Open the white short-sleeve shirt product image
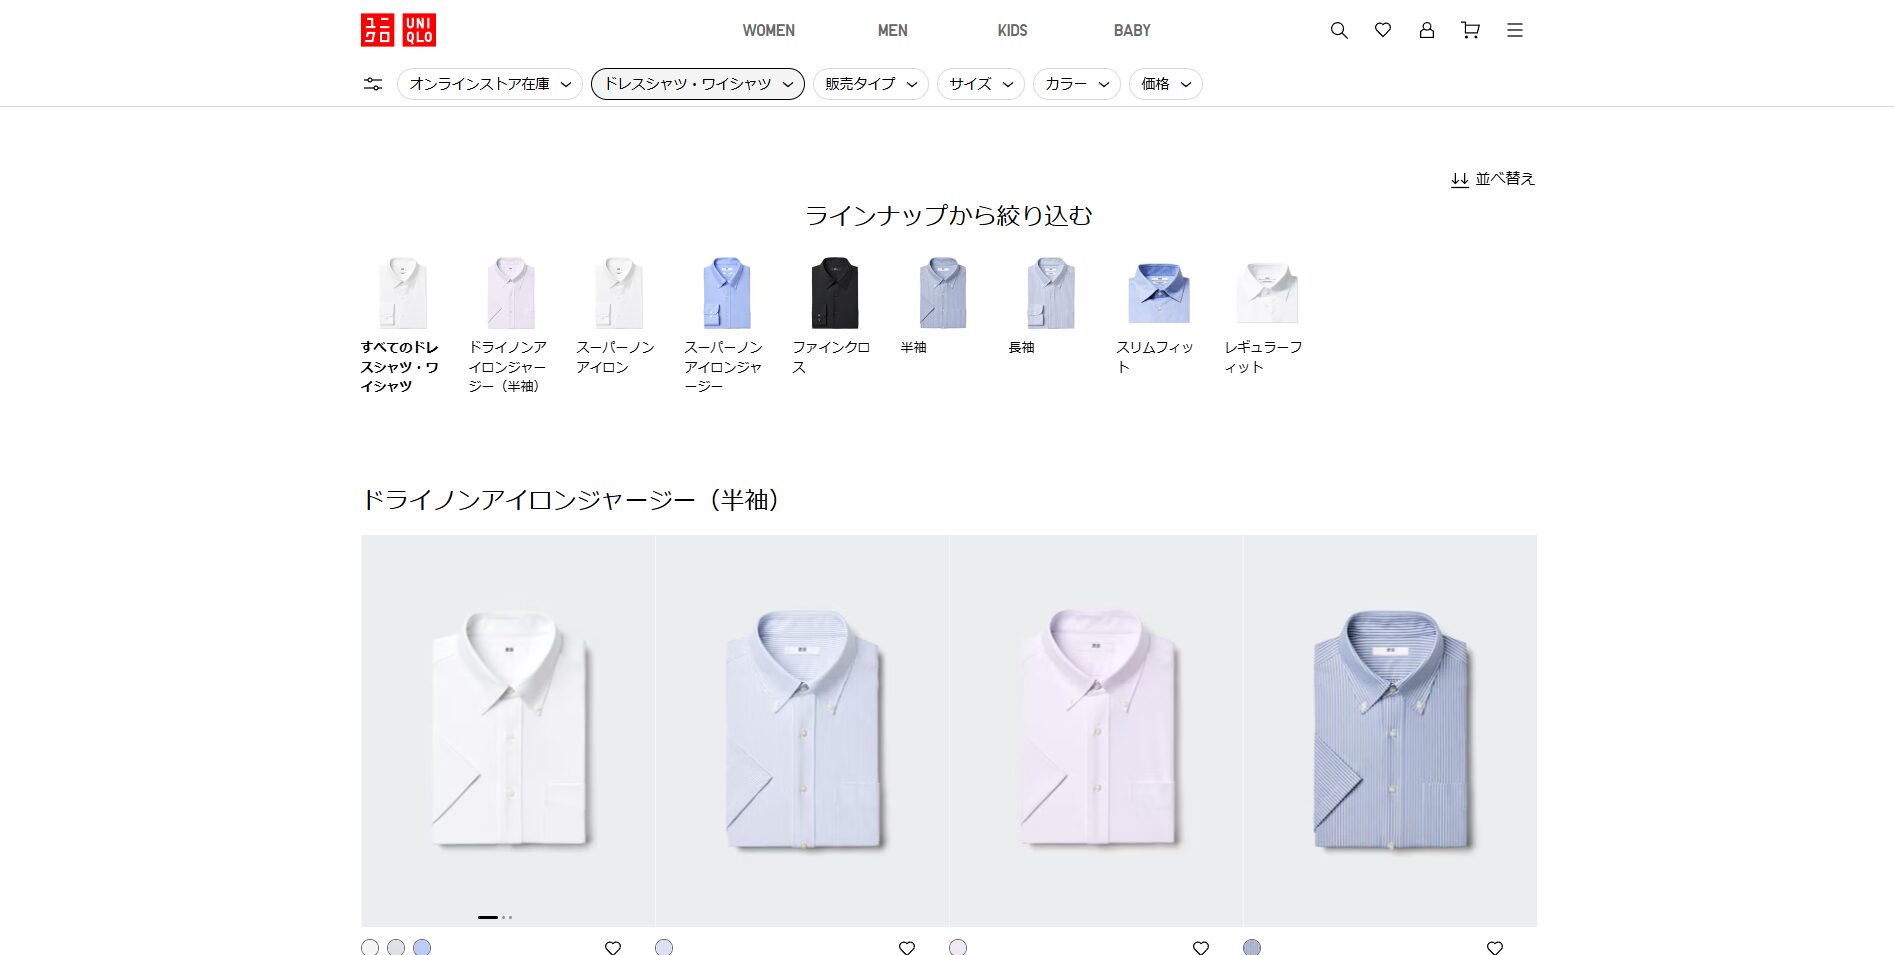The height and width of the screenshot is (955, 1894). [508, 731]
